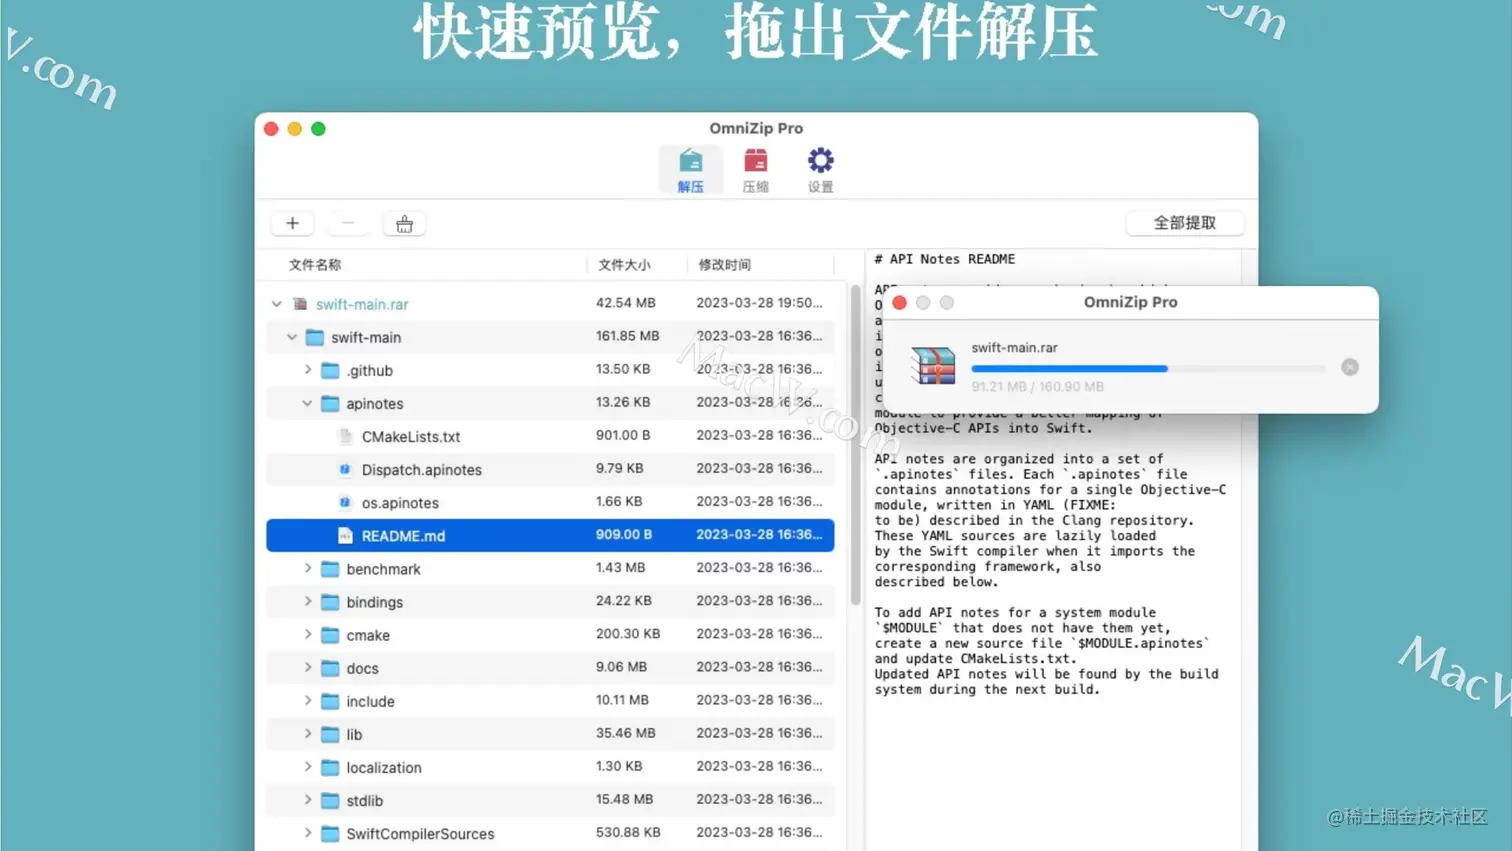This screenshot has height=851, width=1512.
Task: Select the swift-main.rar name in file list
Action: [x=362, y=304]
